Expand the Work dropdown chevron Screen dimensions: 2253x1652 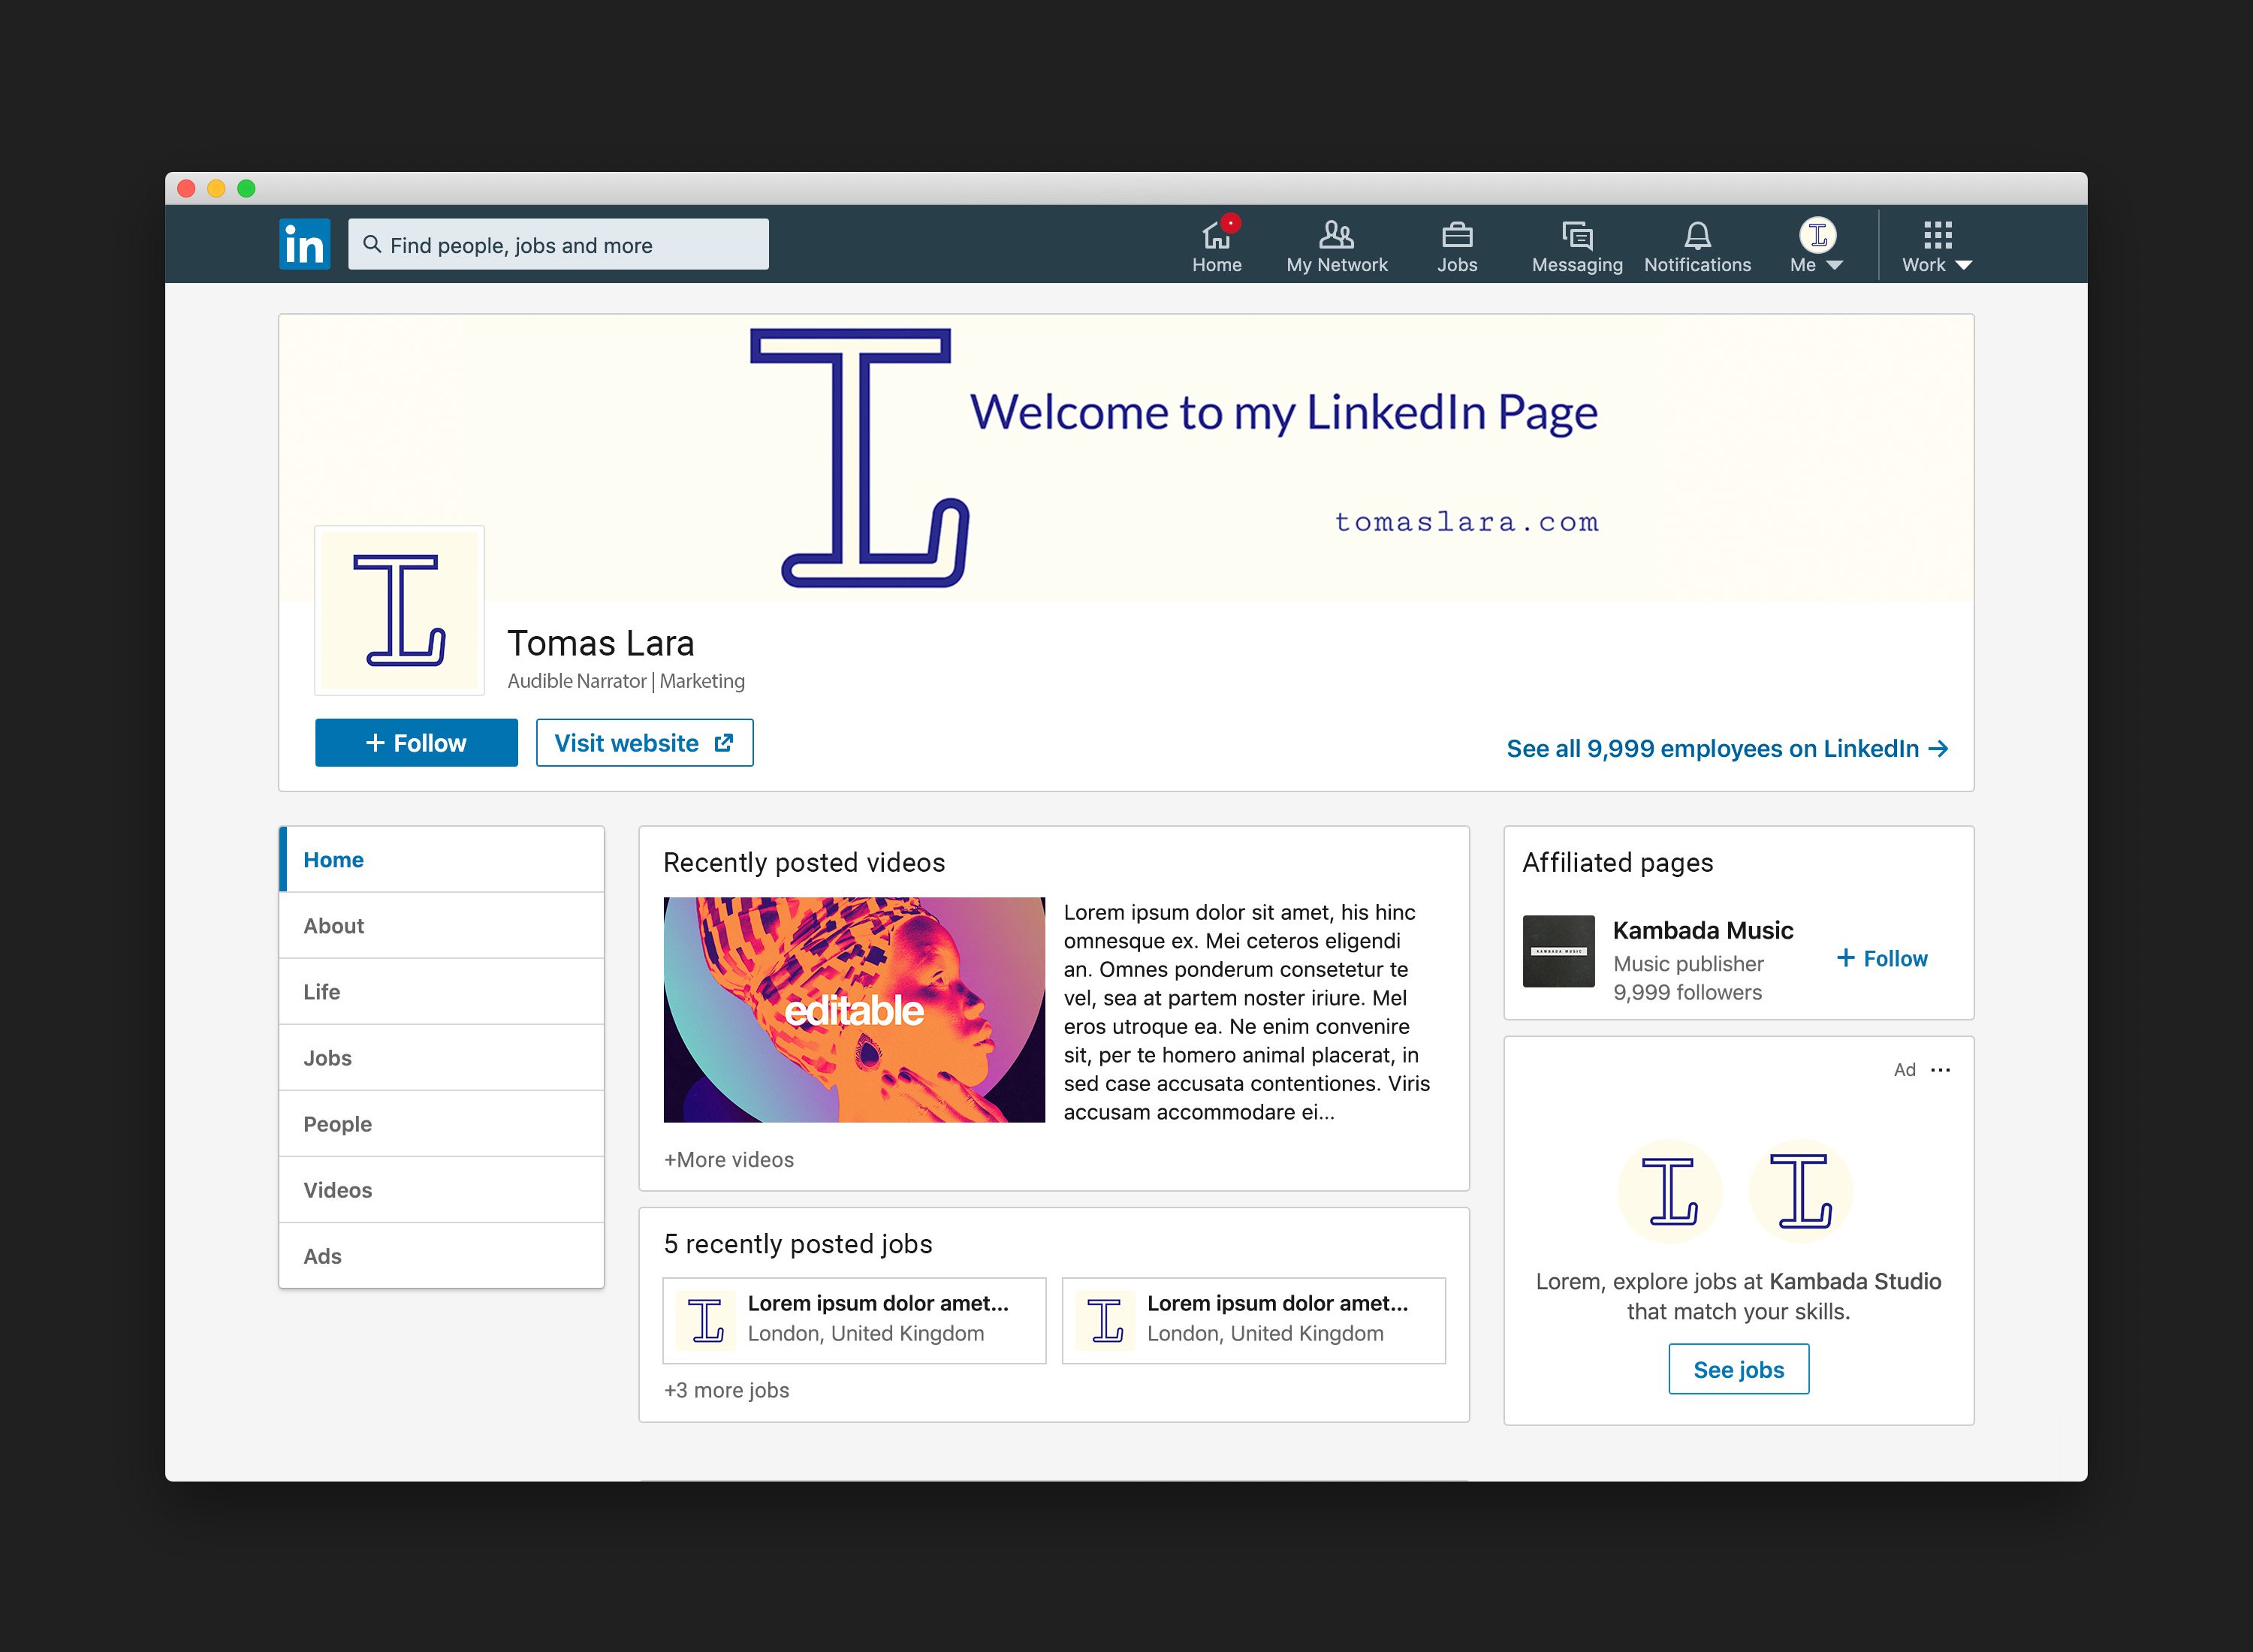click(1965, 265)
